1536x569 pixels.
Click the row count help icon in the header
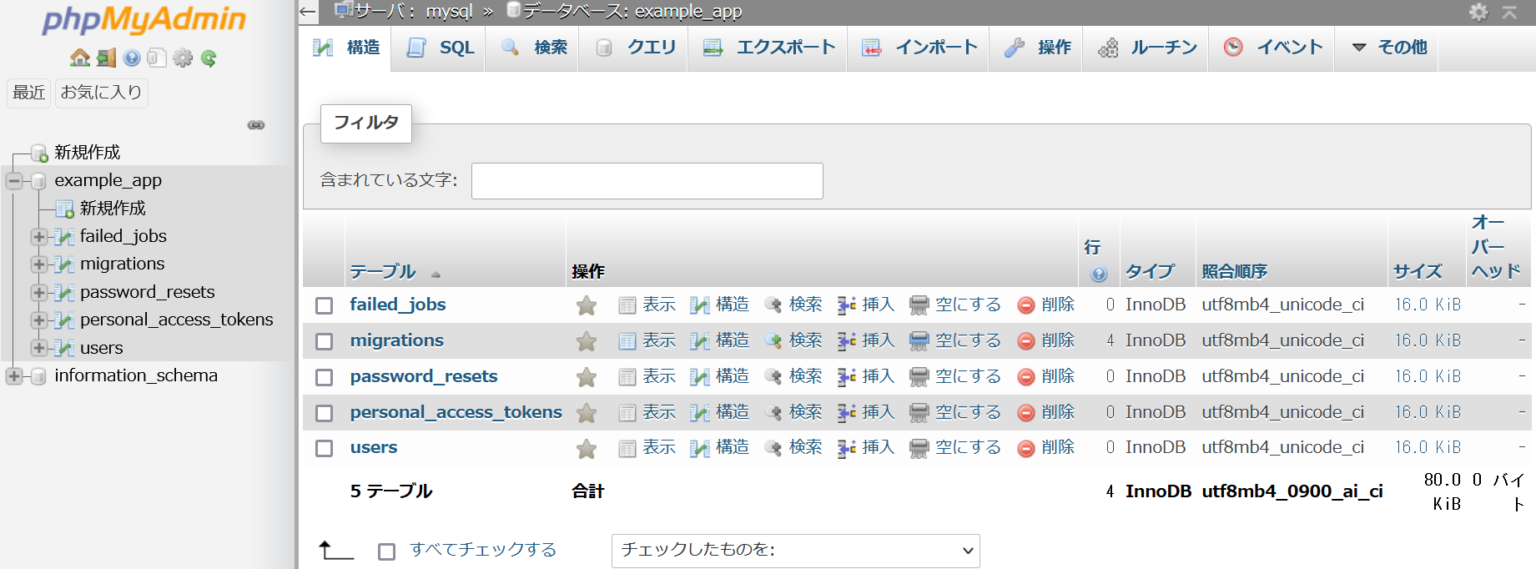coord(1099,274)
